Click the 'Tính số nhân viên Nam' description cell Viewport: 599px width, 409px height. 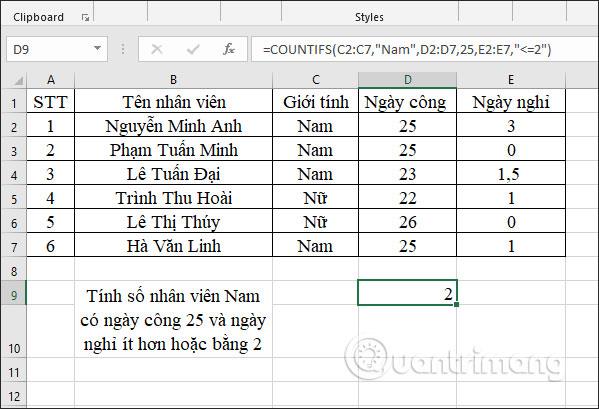tap(173, 319)
